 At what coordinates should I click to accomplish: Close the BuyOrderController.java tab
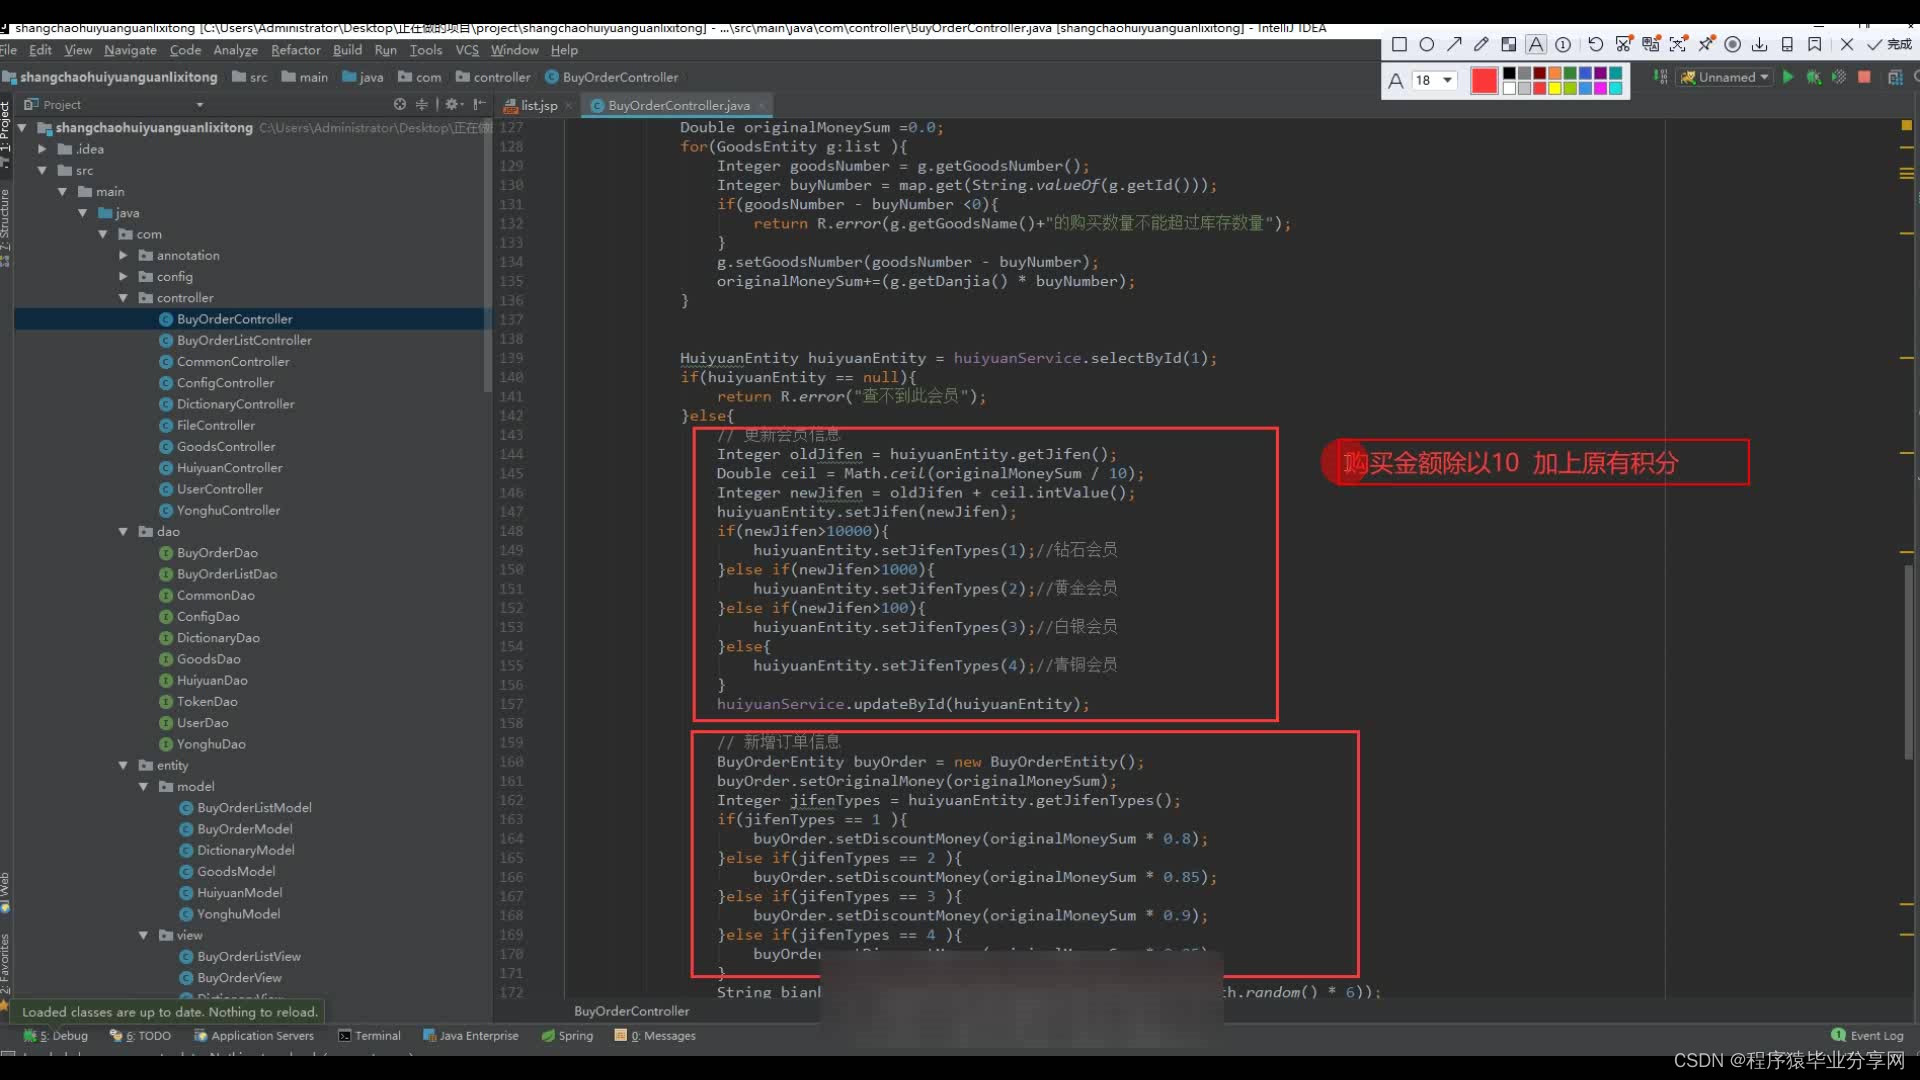tap(762, 105)
